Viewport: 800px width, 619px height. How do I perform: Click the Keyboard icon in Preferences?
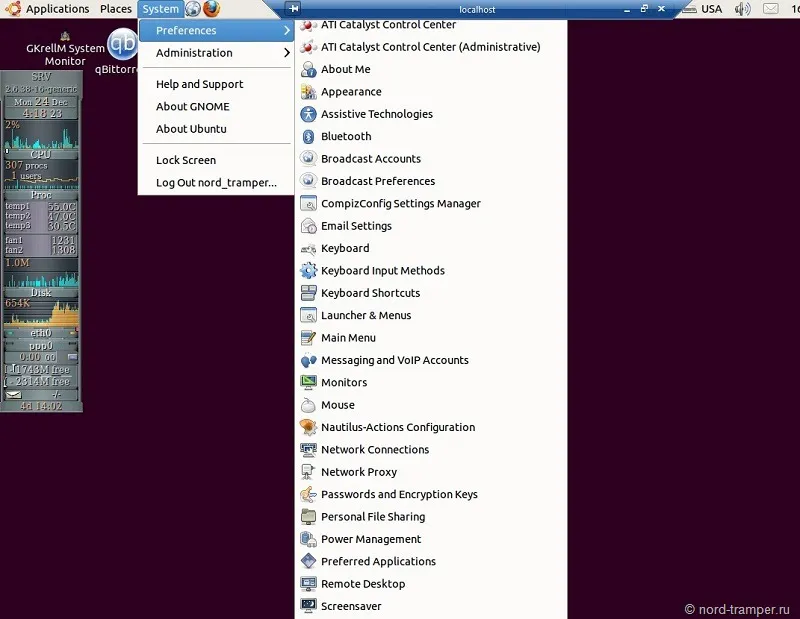308,249
